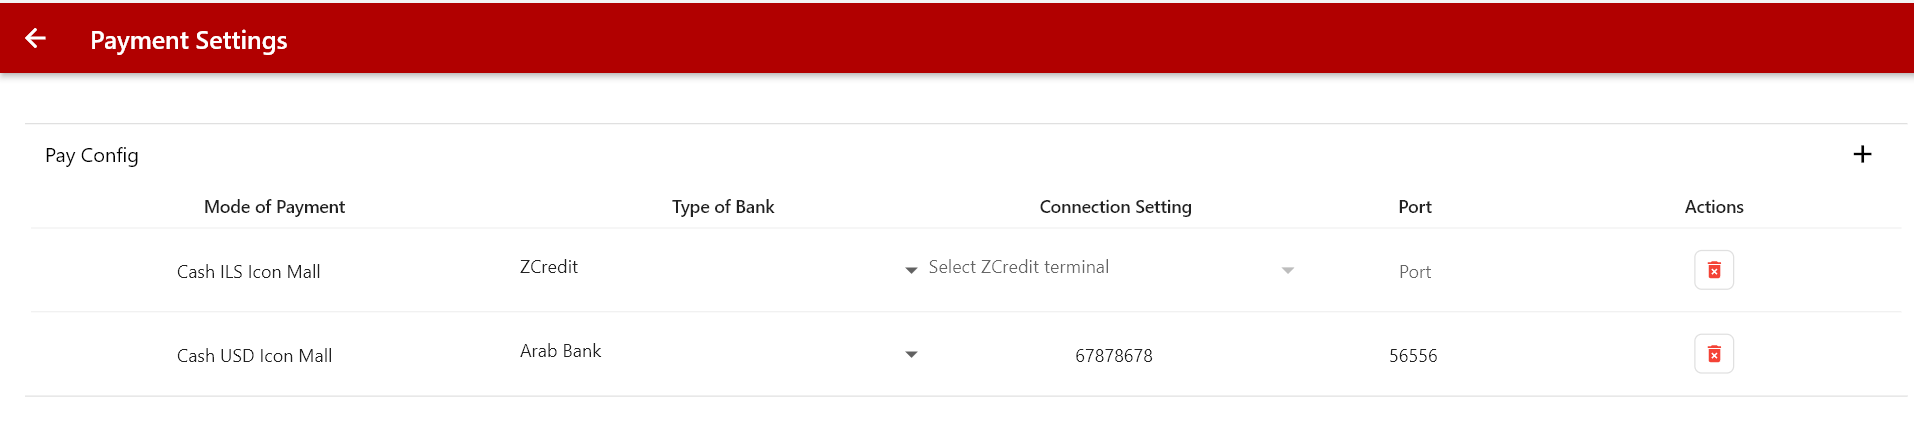Click the Payment Settings page title
Screen dimensions: 1914x431
click(188, 40)
